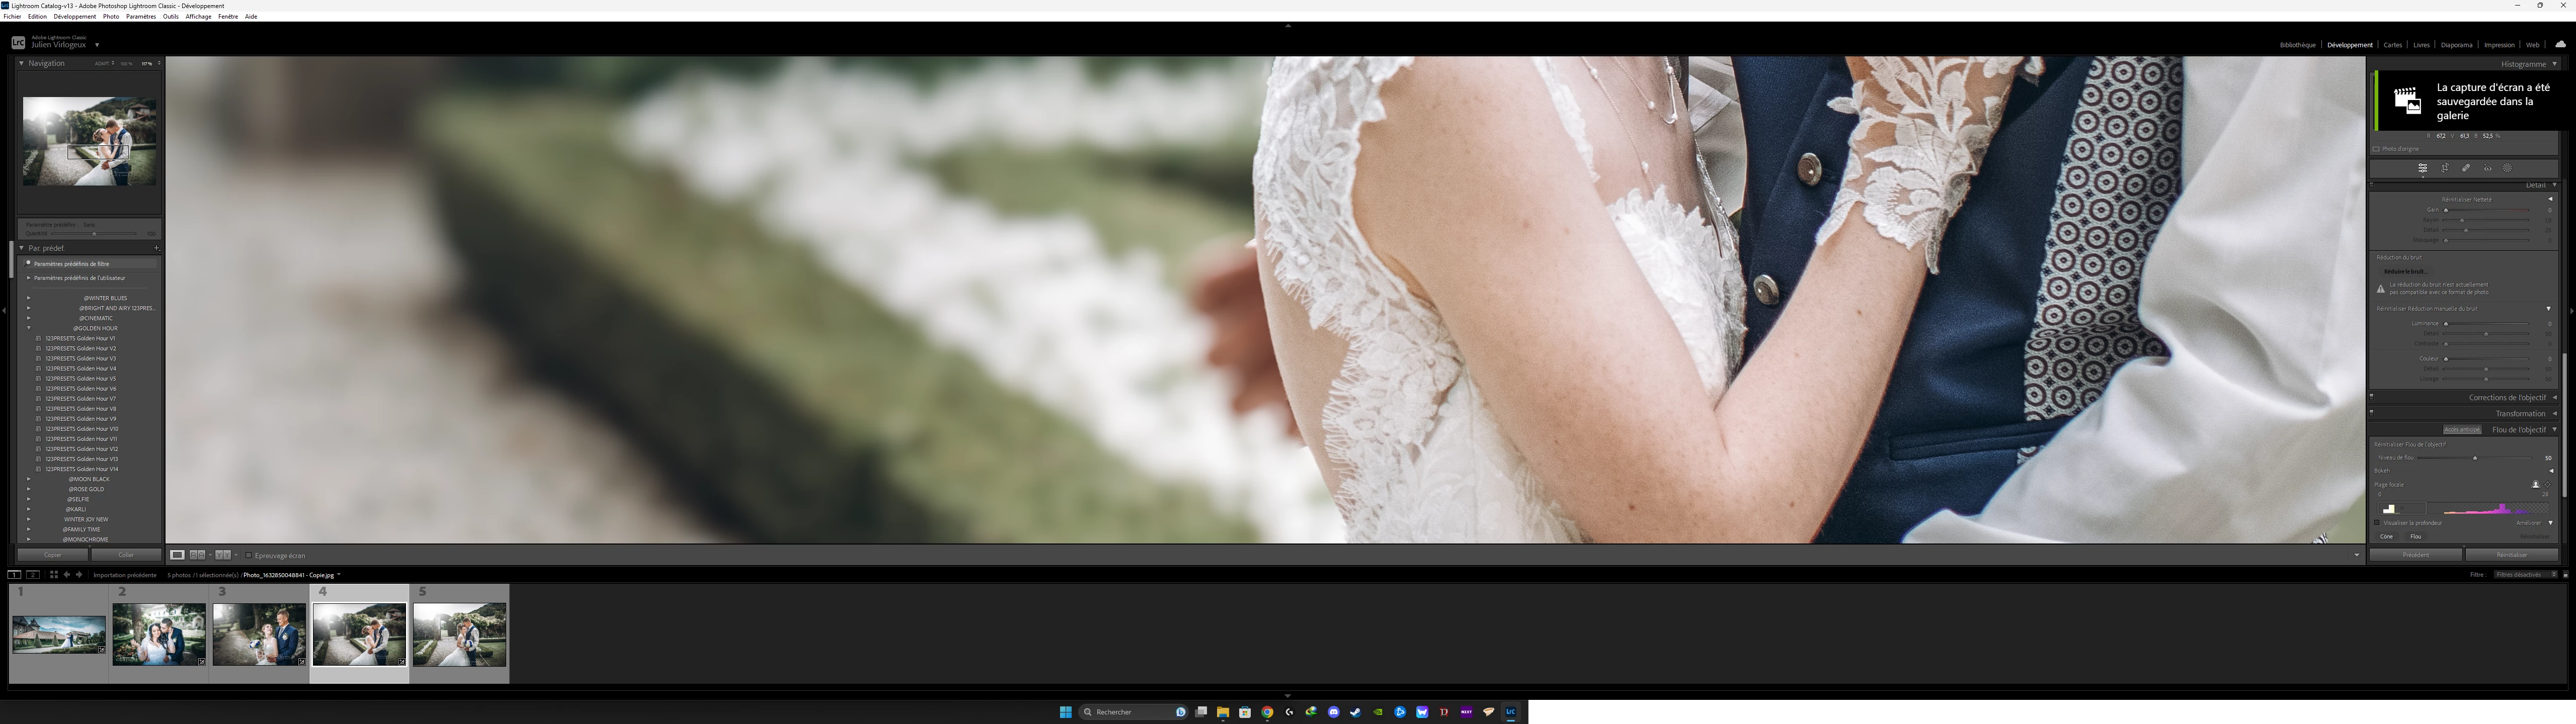Switch to Bibliothèque module
Screen dimensions: 2576x724
pos(2297,45)
